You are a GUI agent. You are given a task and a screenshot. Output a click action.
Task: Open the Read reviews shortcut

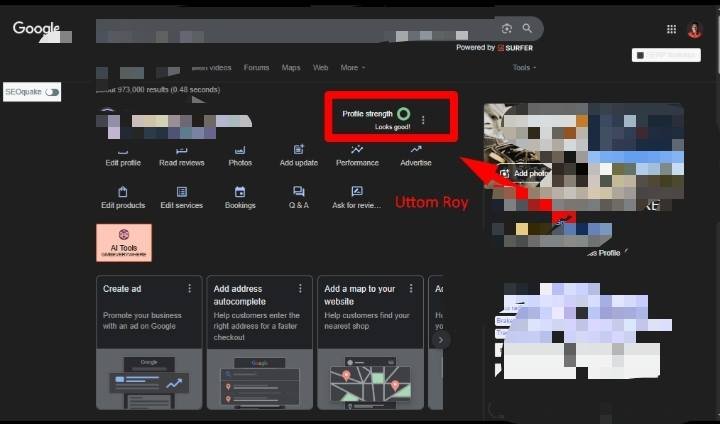point(181,154)
